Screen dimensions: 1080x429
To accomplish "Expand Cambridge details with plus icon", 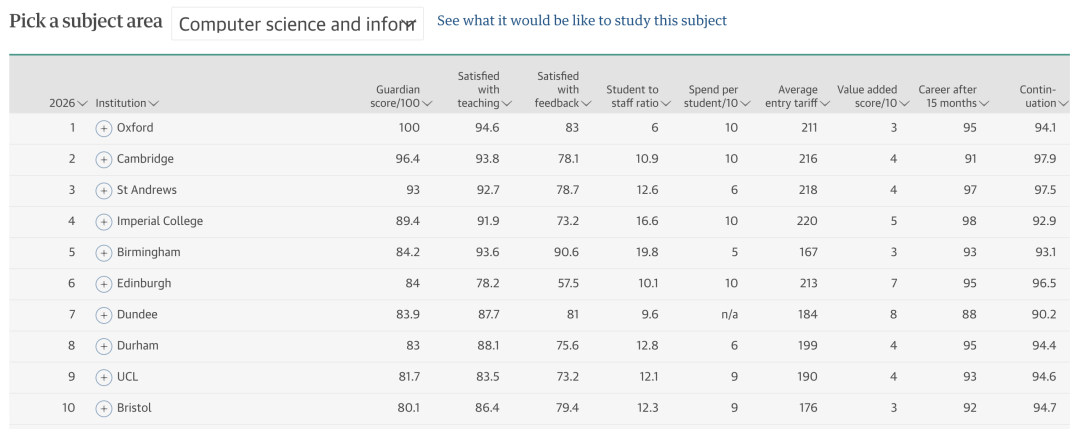I will coord(104,160).
